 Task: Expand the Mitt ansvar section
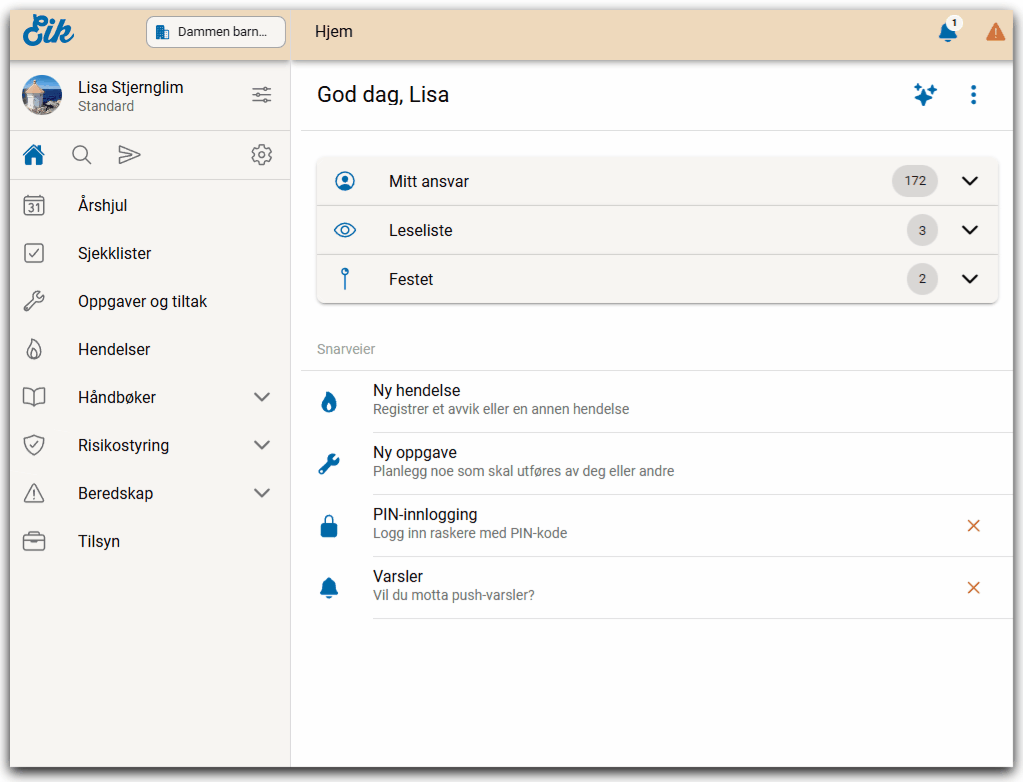(x=969, y=181)
